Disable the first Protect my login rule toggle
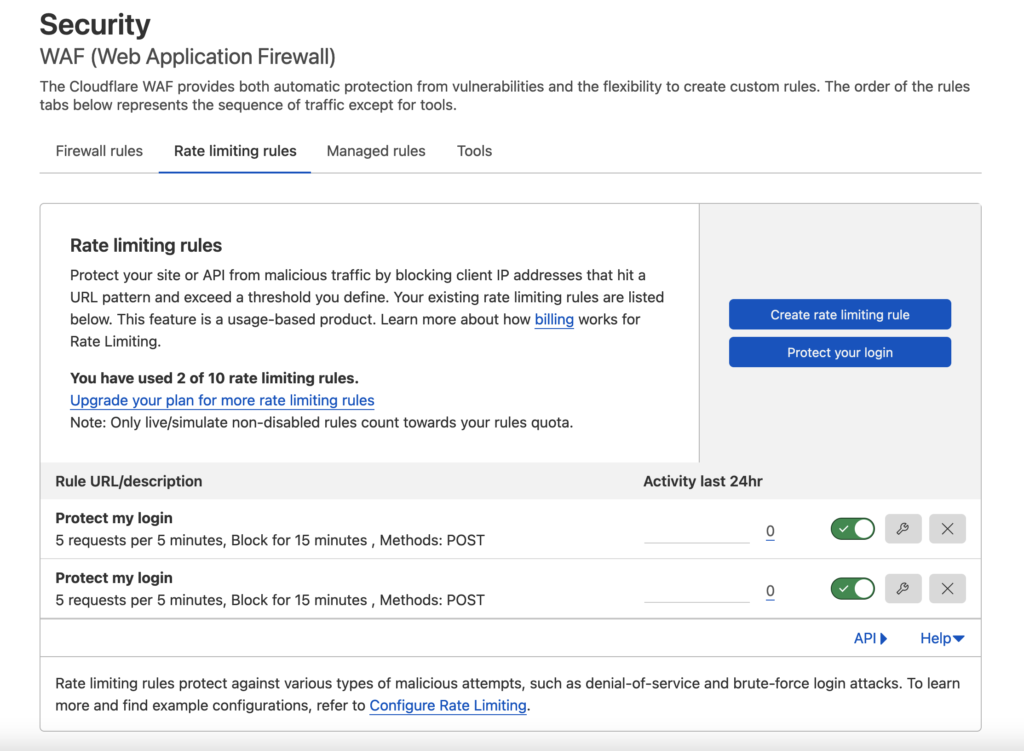Image resolution: width=1024 pixels, height=751 pixels. click(x=853, y=529)
